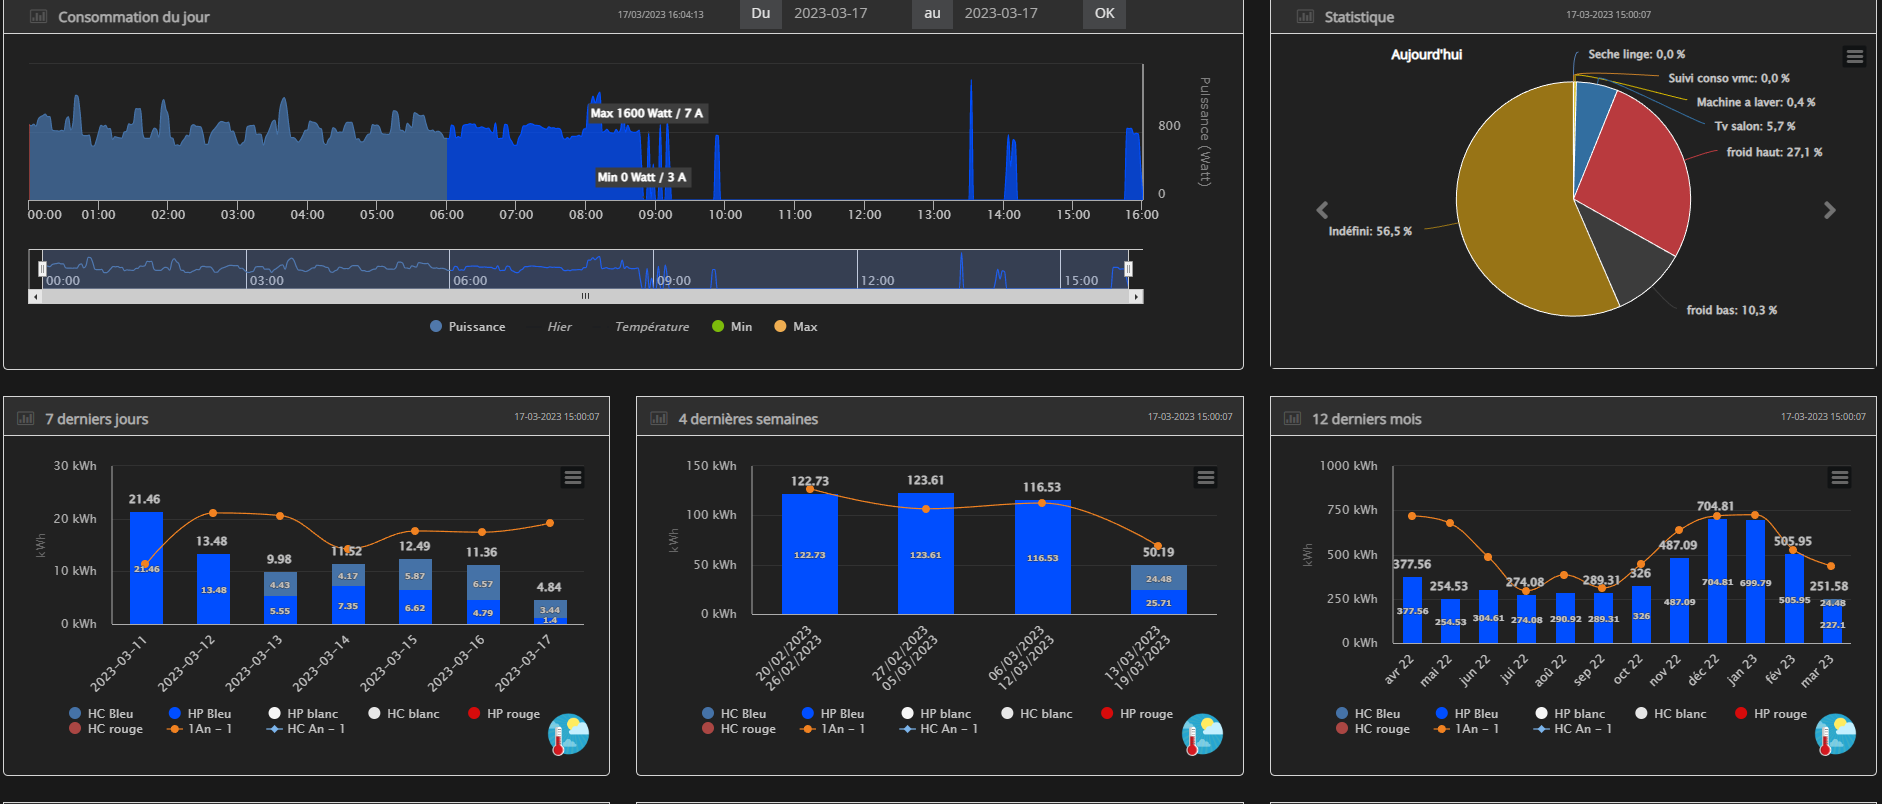
Task: Toggle the Min series in legend
Action: pos(732,327)
